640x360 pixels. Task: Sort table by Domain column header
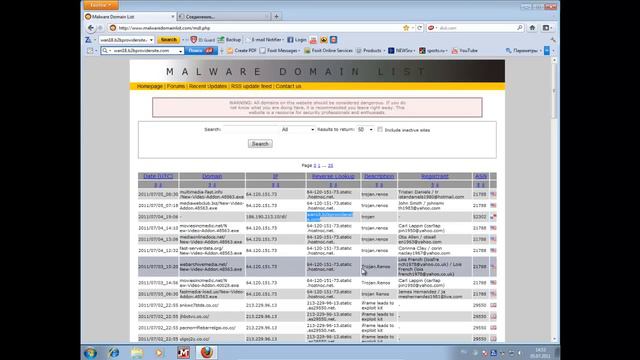click(212, 176)
